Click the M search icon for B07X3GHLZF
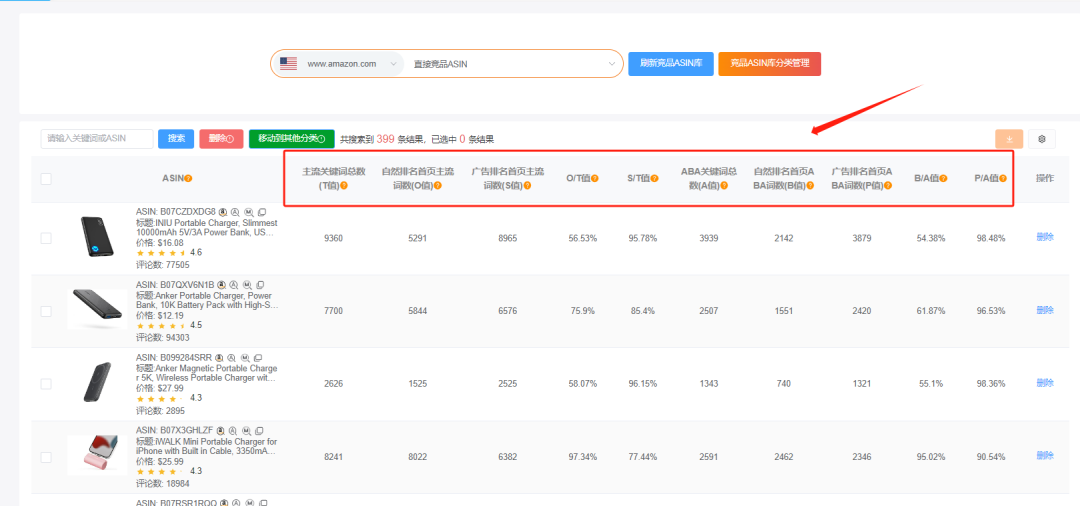Image resolution: width=1080 pixels, height=506 pixels. pyautogui.click(x=246, y=431)
